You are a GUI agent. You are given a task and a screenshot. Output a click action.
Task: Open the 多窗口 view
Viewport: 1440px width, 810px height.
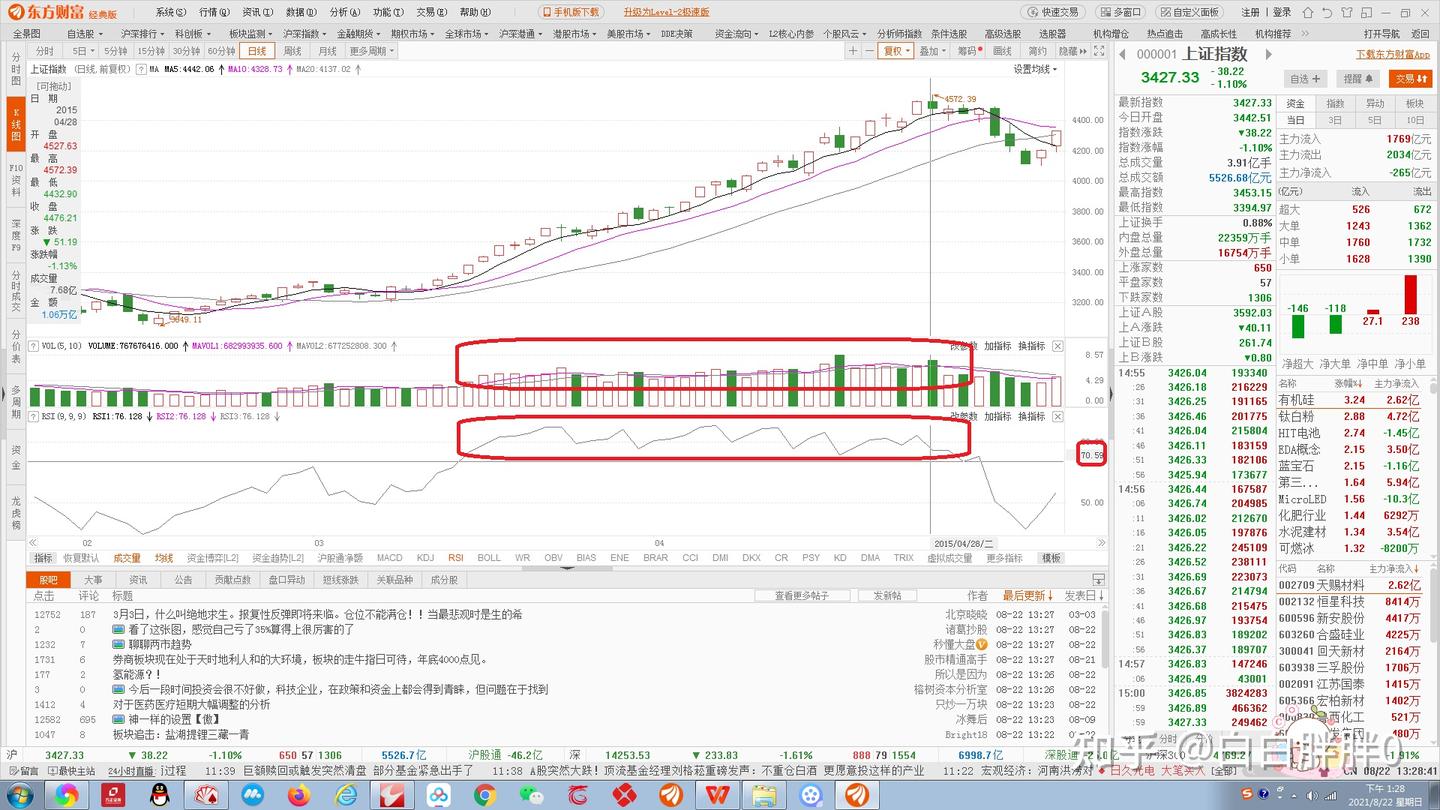click(x=1119, y=12)
